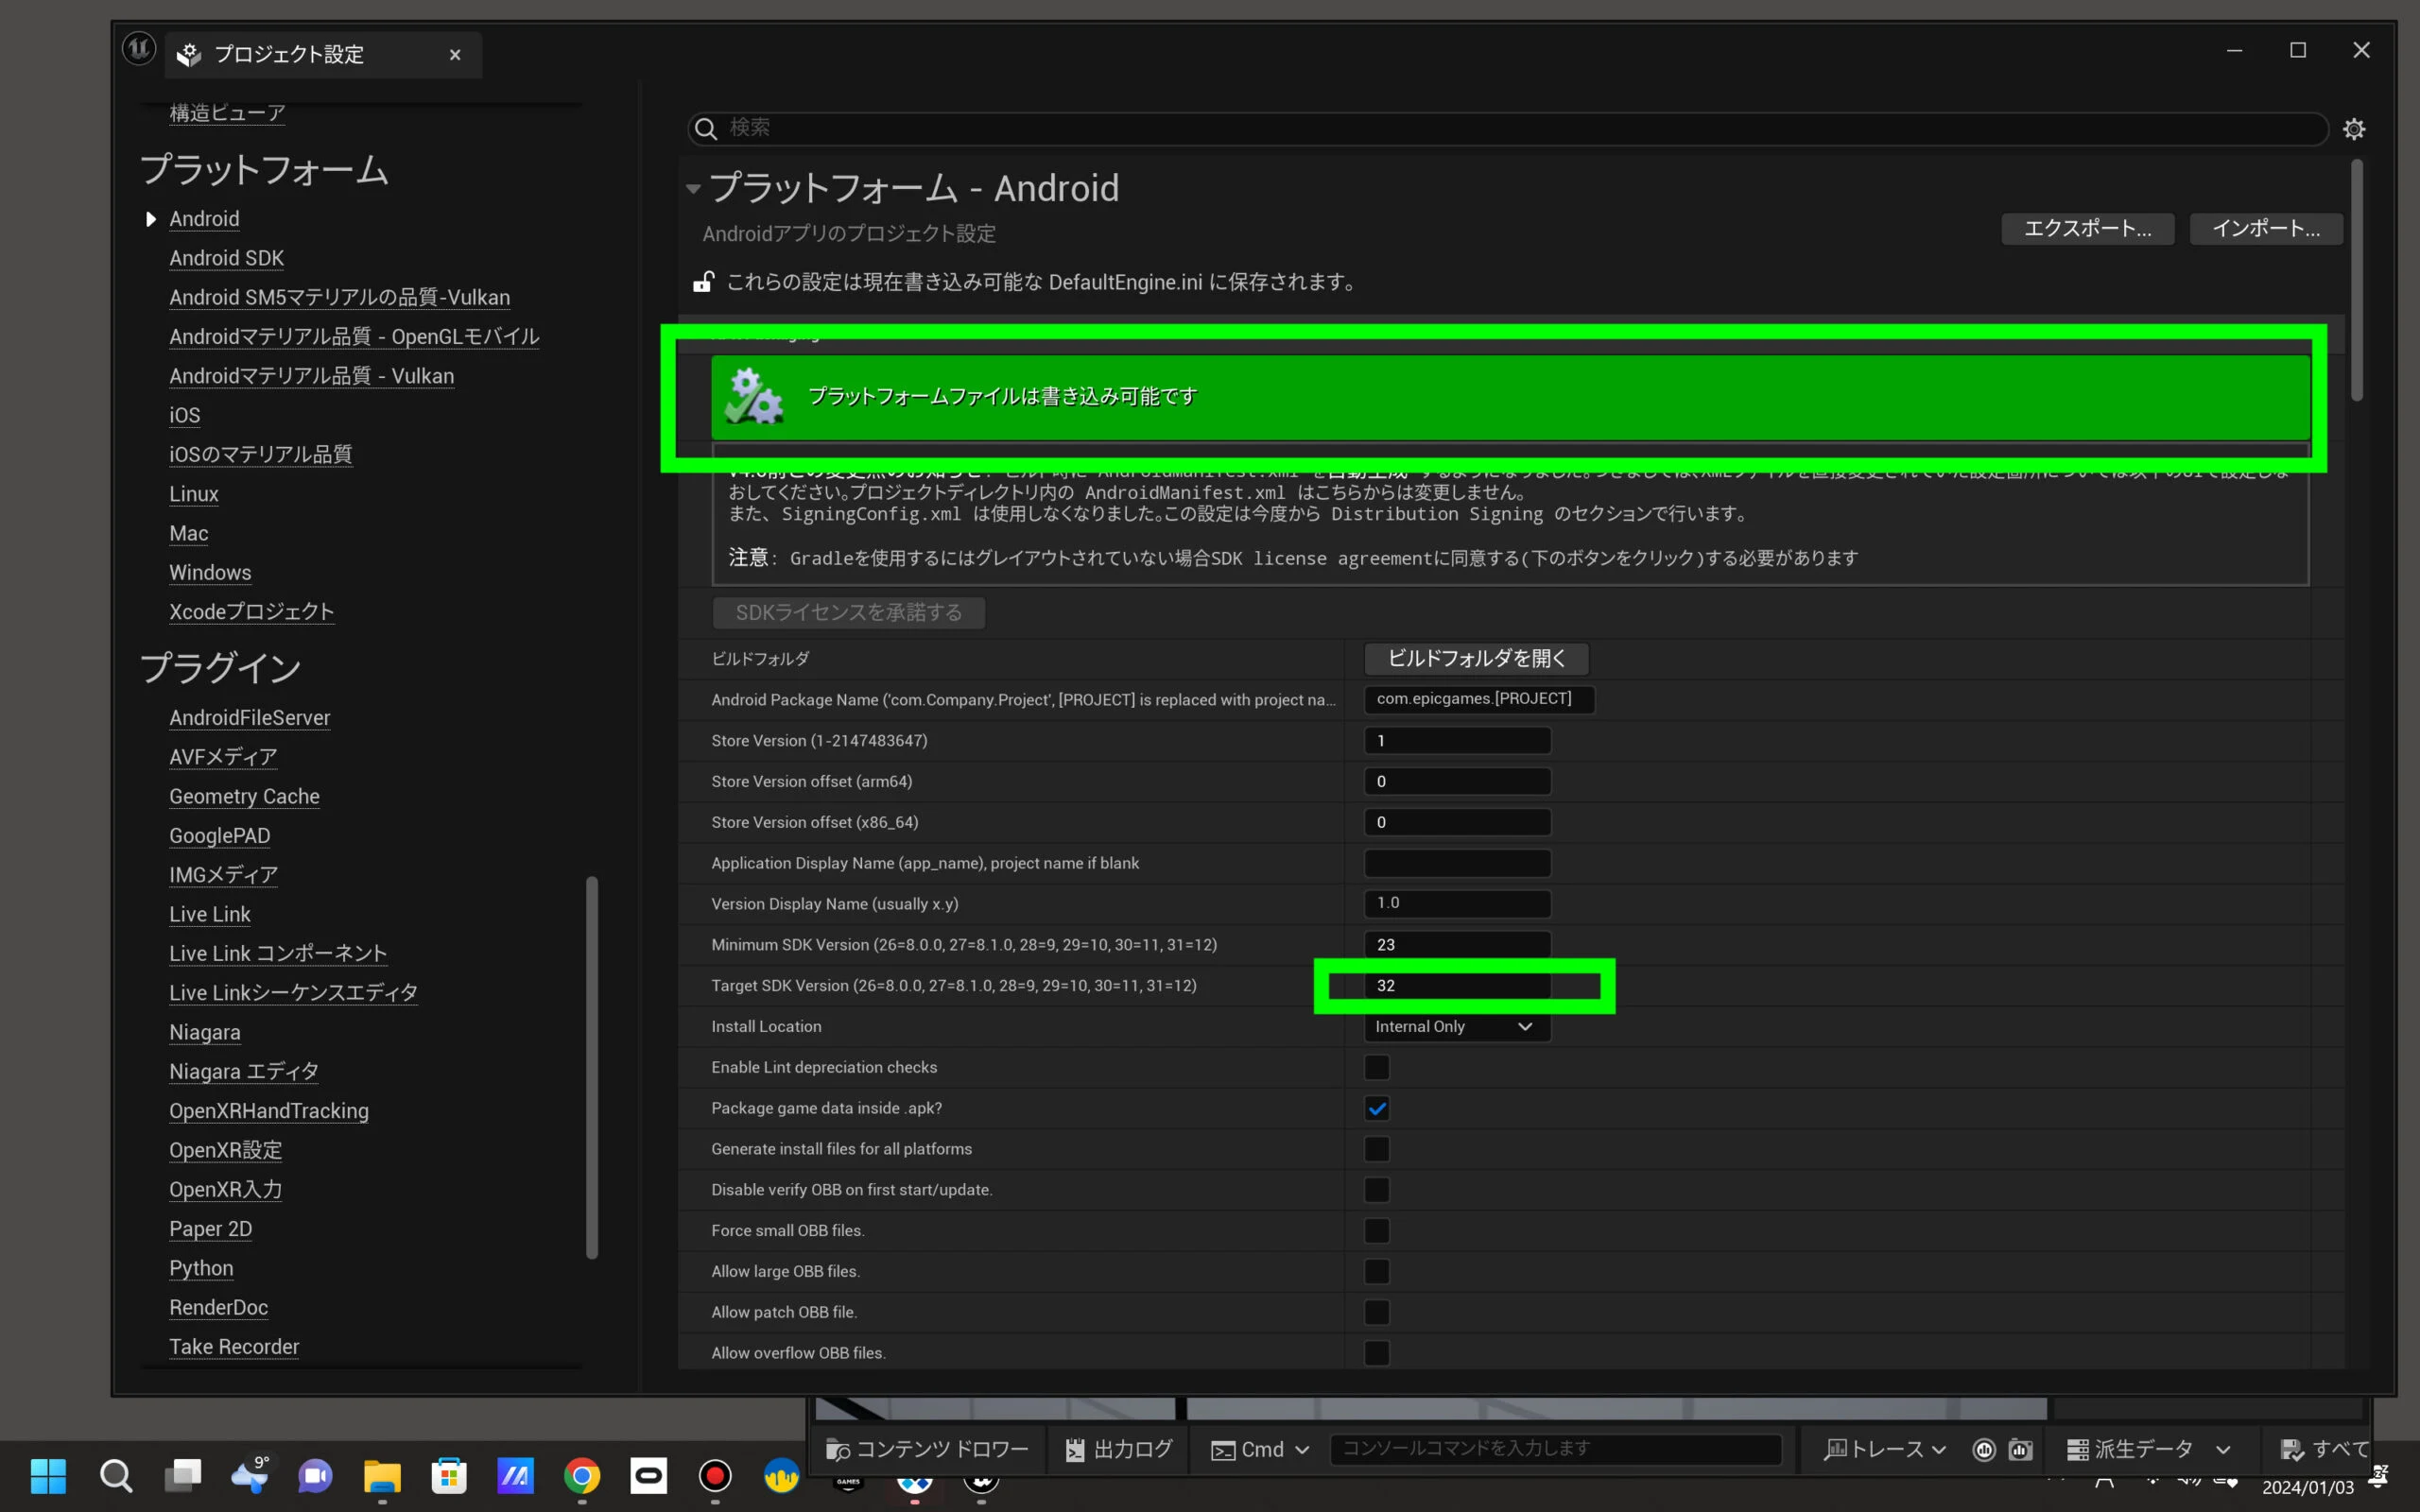
Task: Open the Niagara plugin settings
Action: pyautogui.click(x=204, y=1032)
